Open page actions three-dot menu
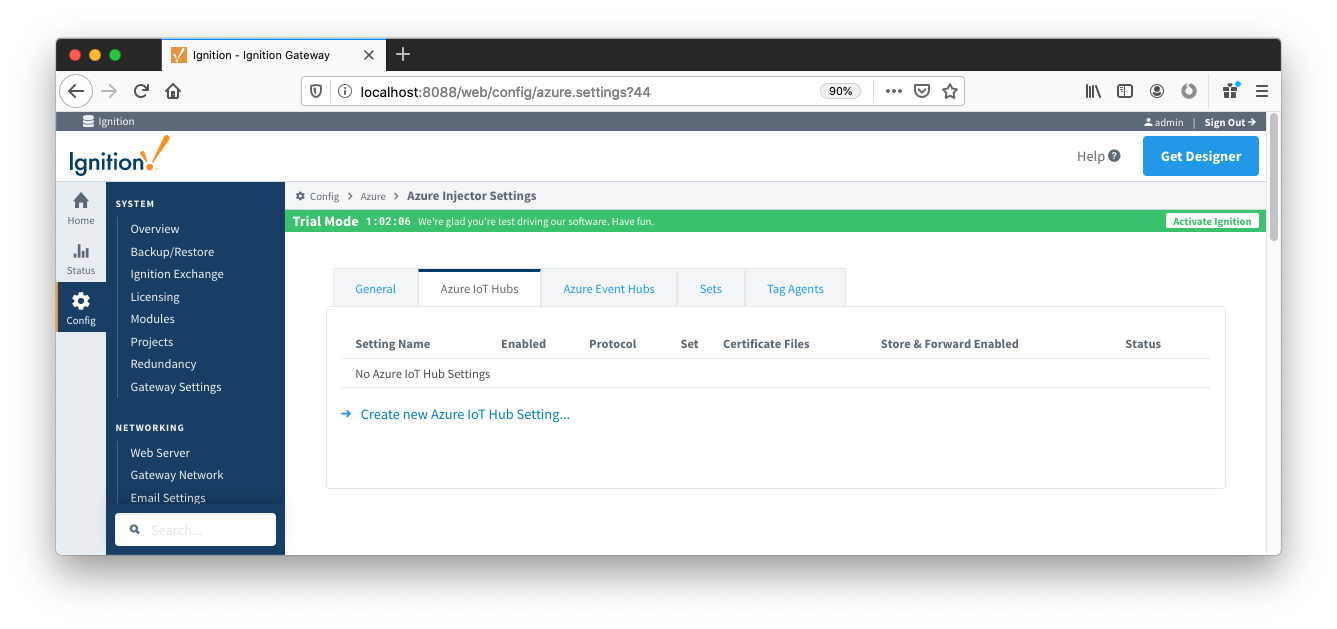The width and height of the screenshot is (1337, 629). [x=893, y=91]
